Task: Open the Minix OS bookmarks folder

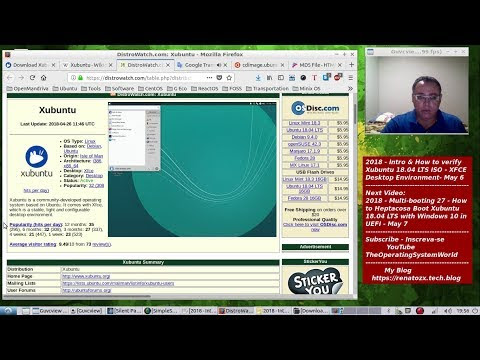Action: (306, 89)
